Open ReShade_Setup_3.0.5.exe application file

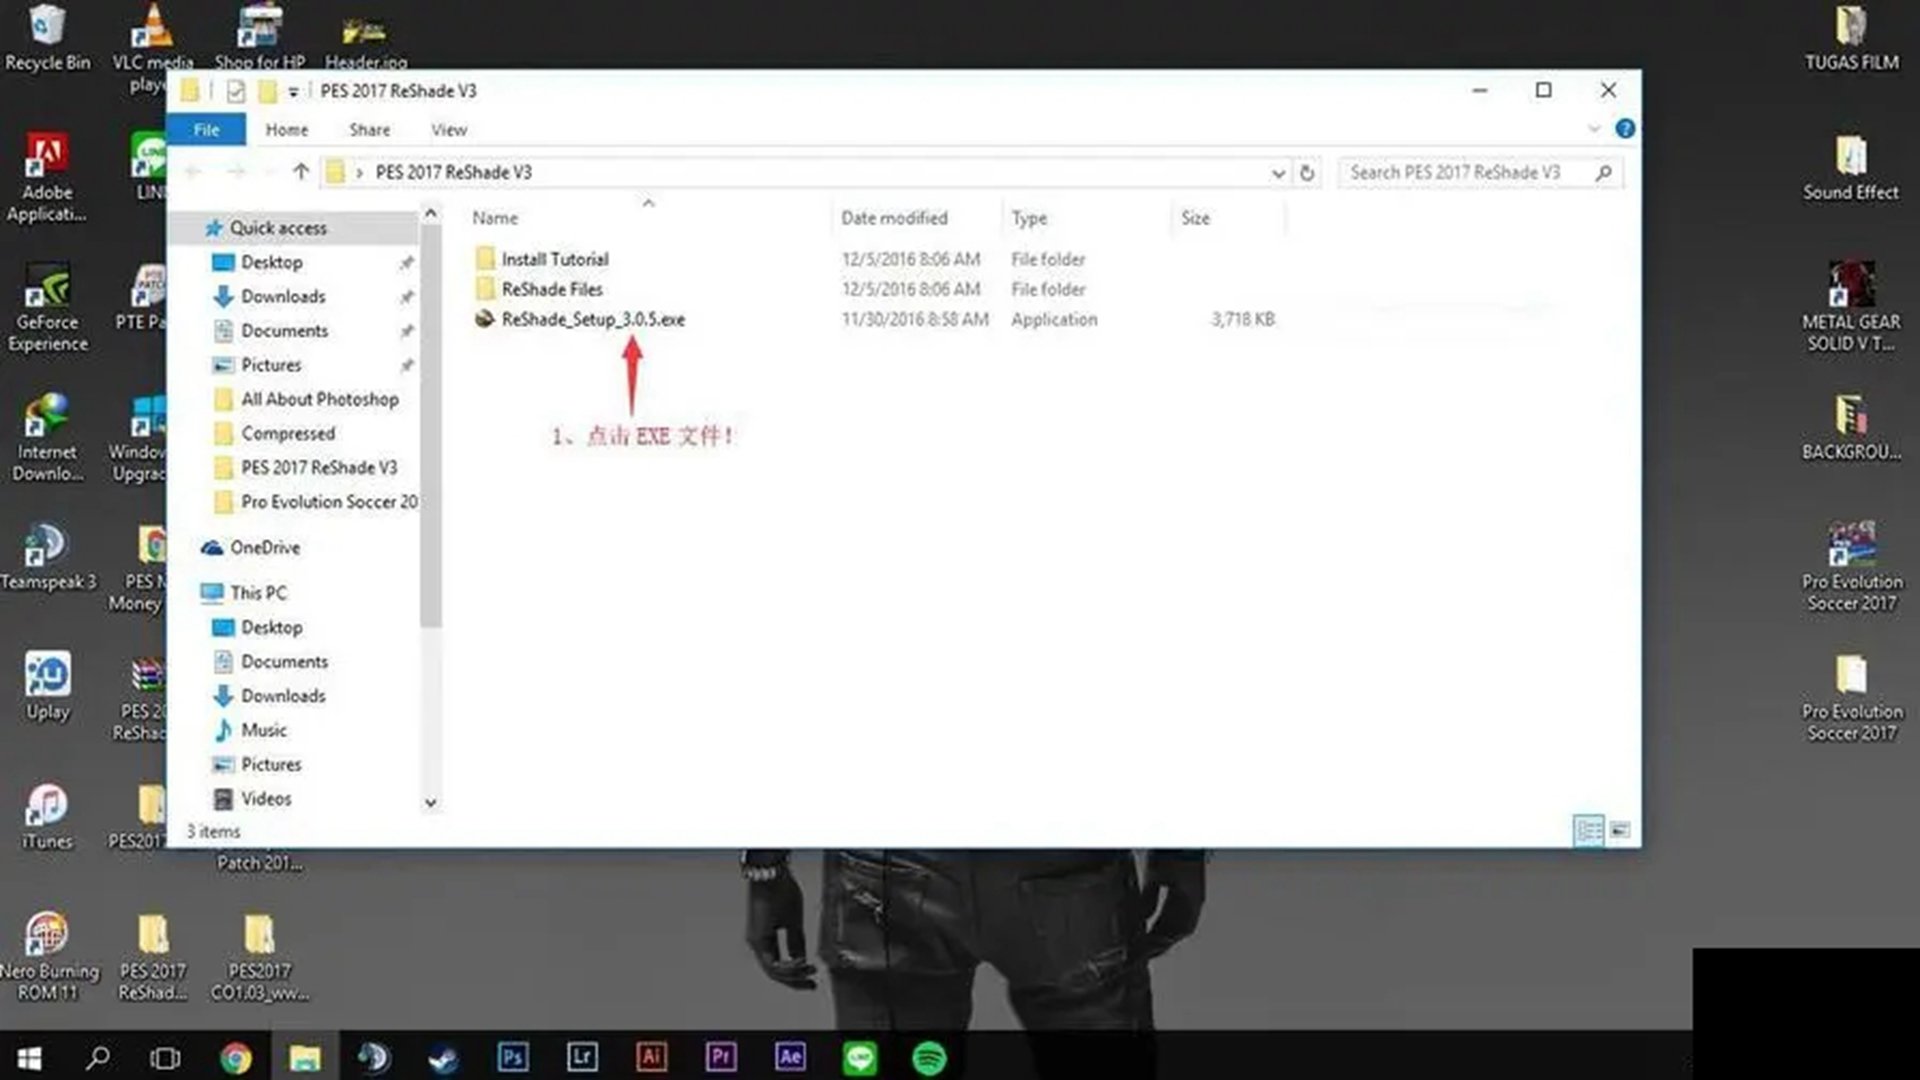[x=592, y=319]
